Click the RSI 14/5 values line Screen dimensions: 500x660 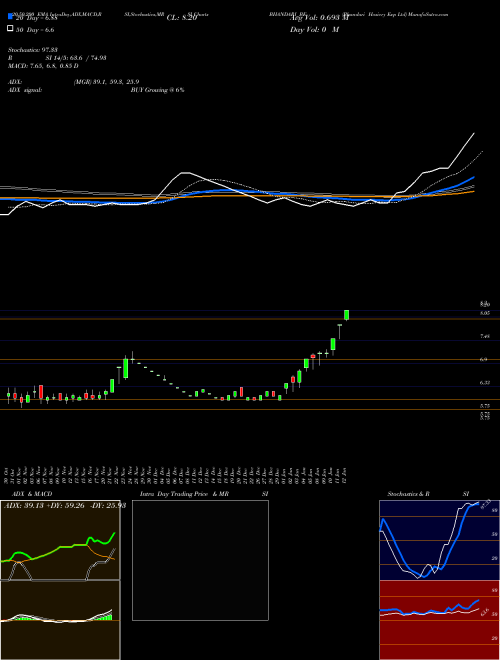coord(57,58)
